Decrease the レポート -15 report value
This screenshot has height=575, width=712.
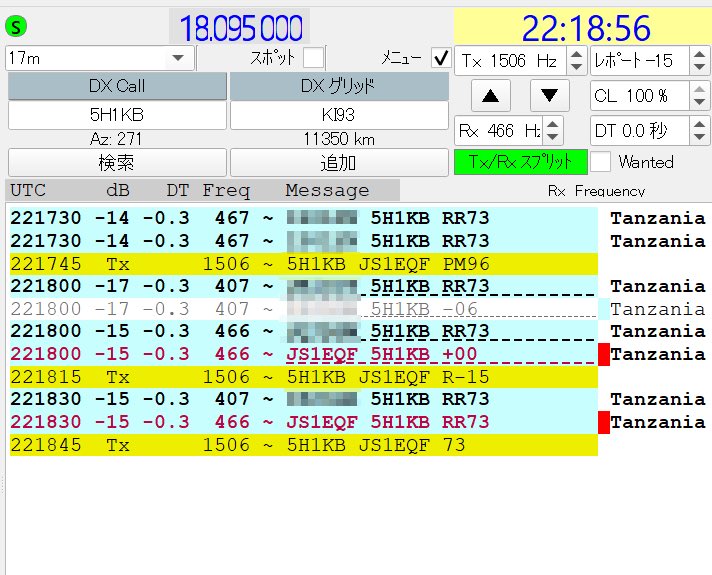tap(700, 67)
